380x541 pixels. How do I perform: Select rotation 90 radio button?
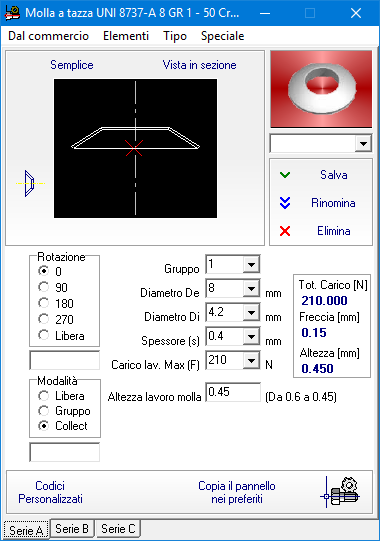(43, 287)
